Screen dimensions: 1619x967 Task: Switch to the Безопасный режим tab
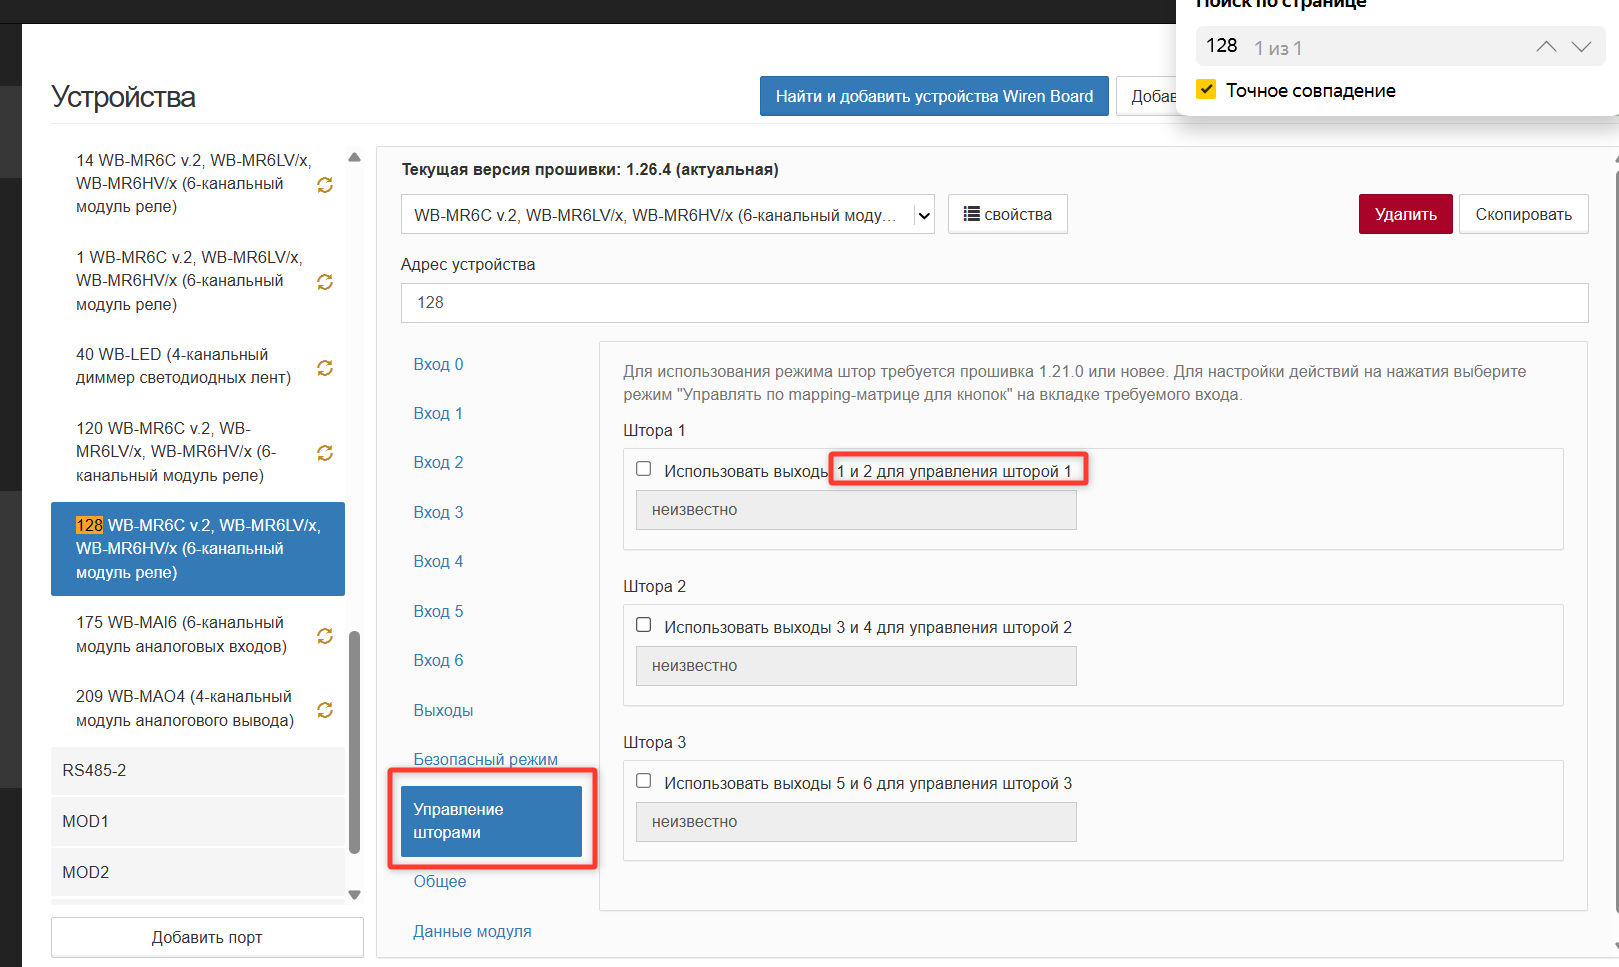[486, 759]
